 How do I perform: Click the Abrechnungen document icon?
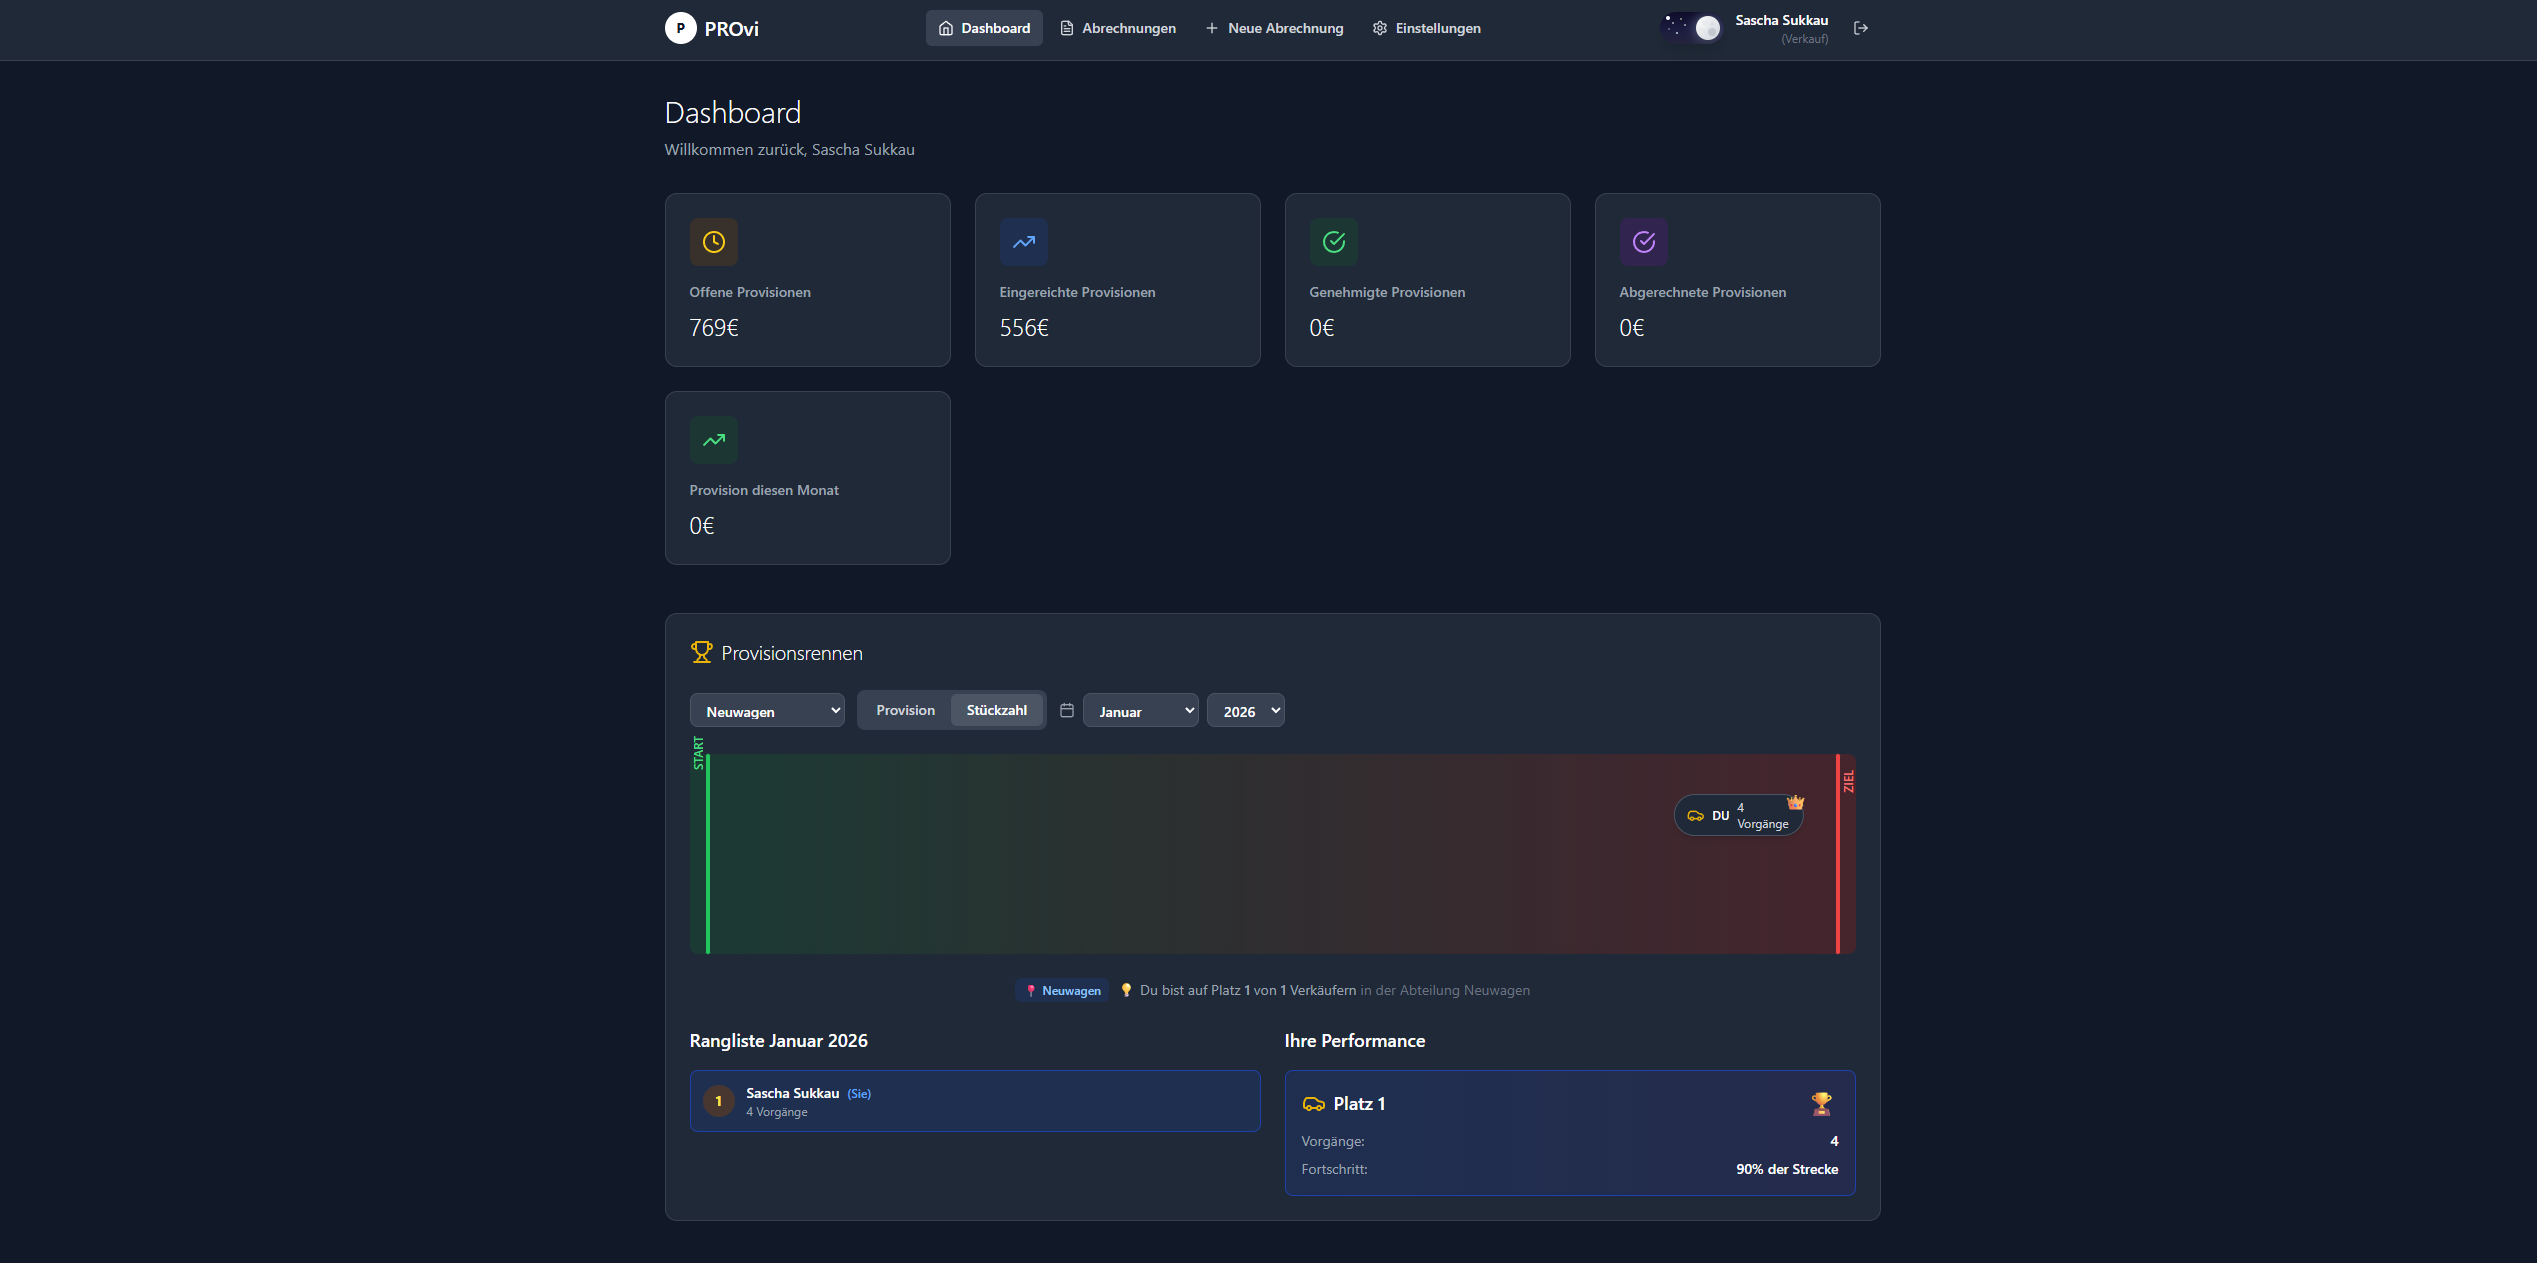[1064, 28]
